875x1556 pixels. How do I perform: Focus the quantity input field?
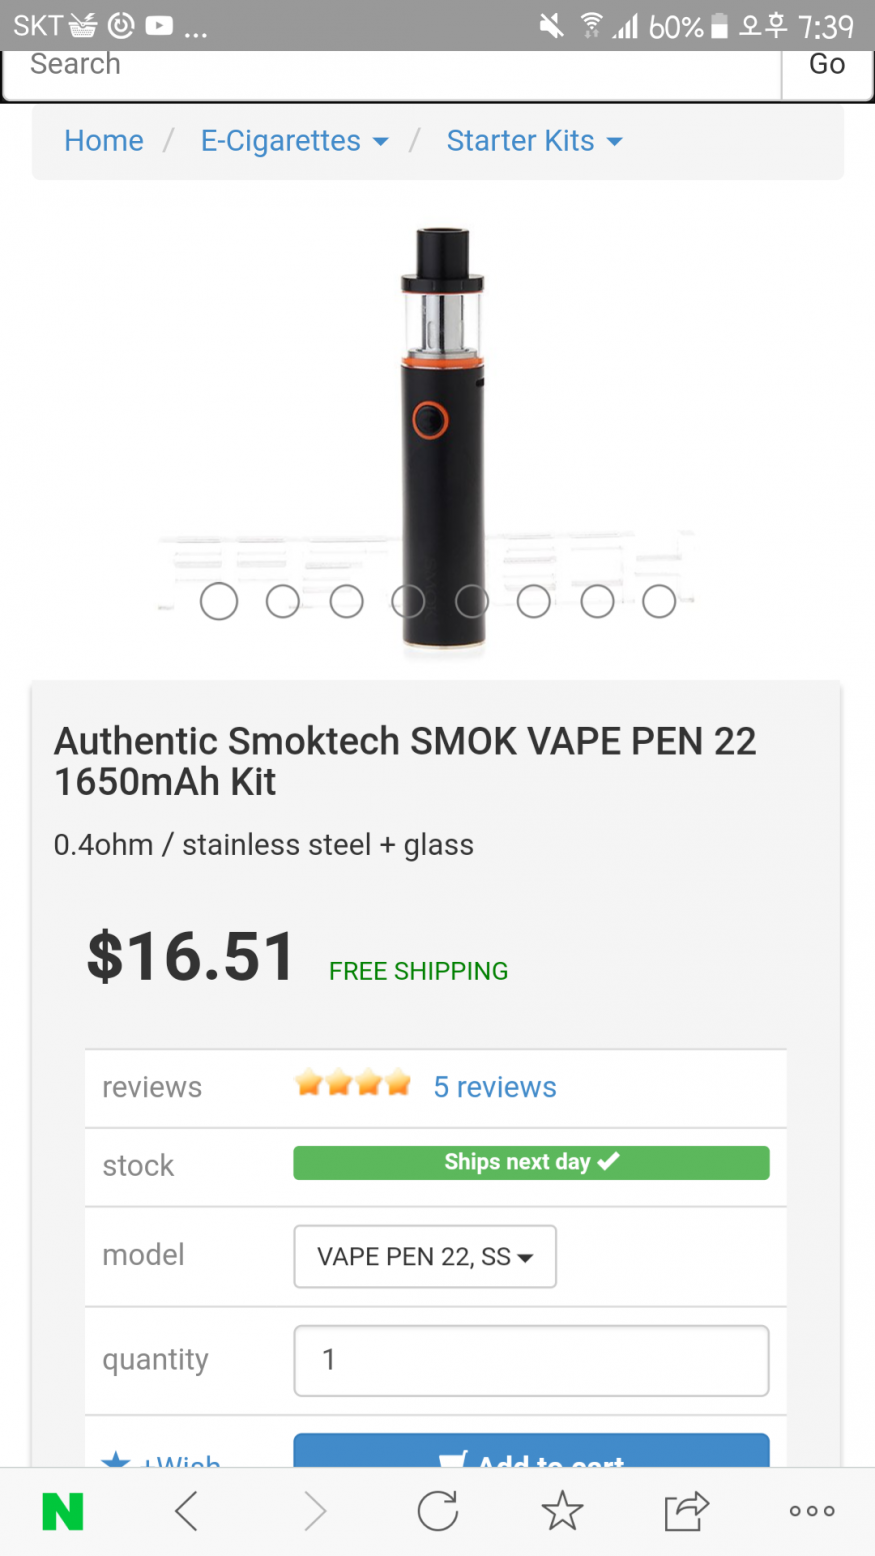click(531, 1360)
